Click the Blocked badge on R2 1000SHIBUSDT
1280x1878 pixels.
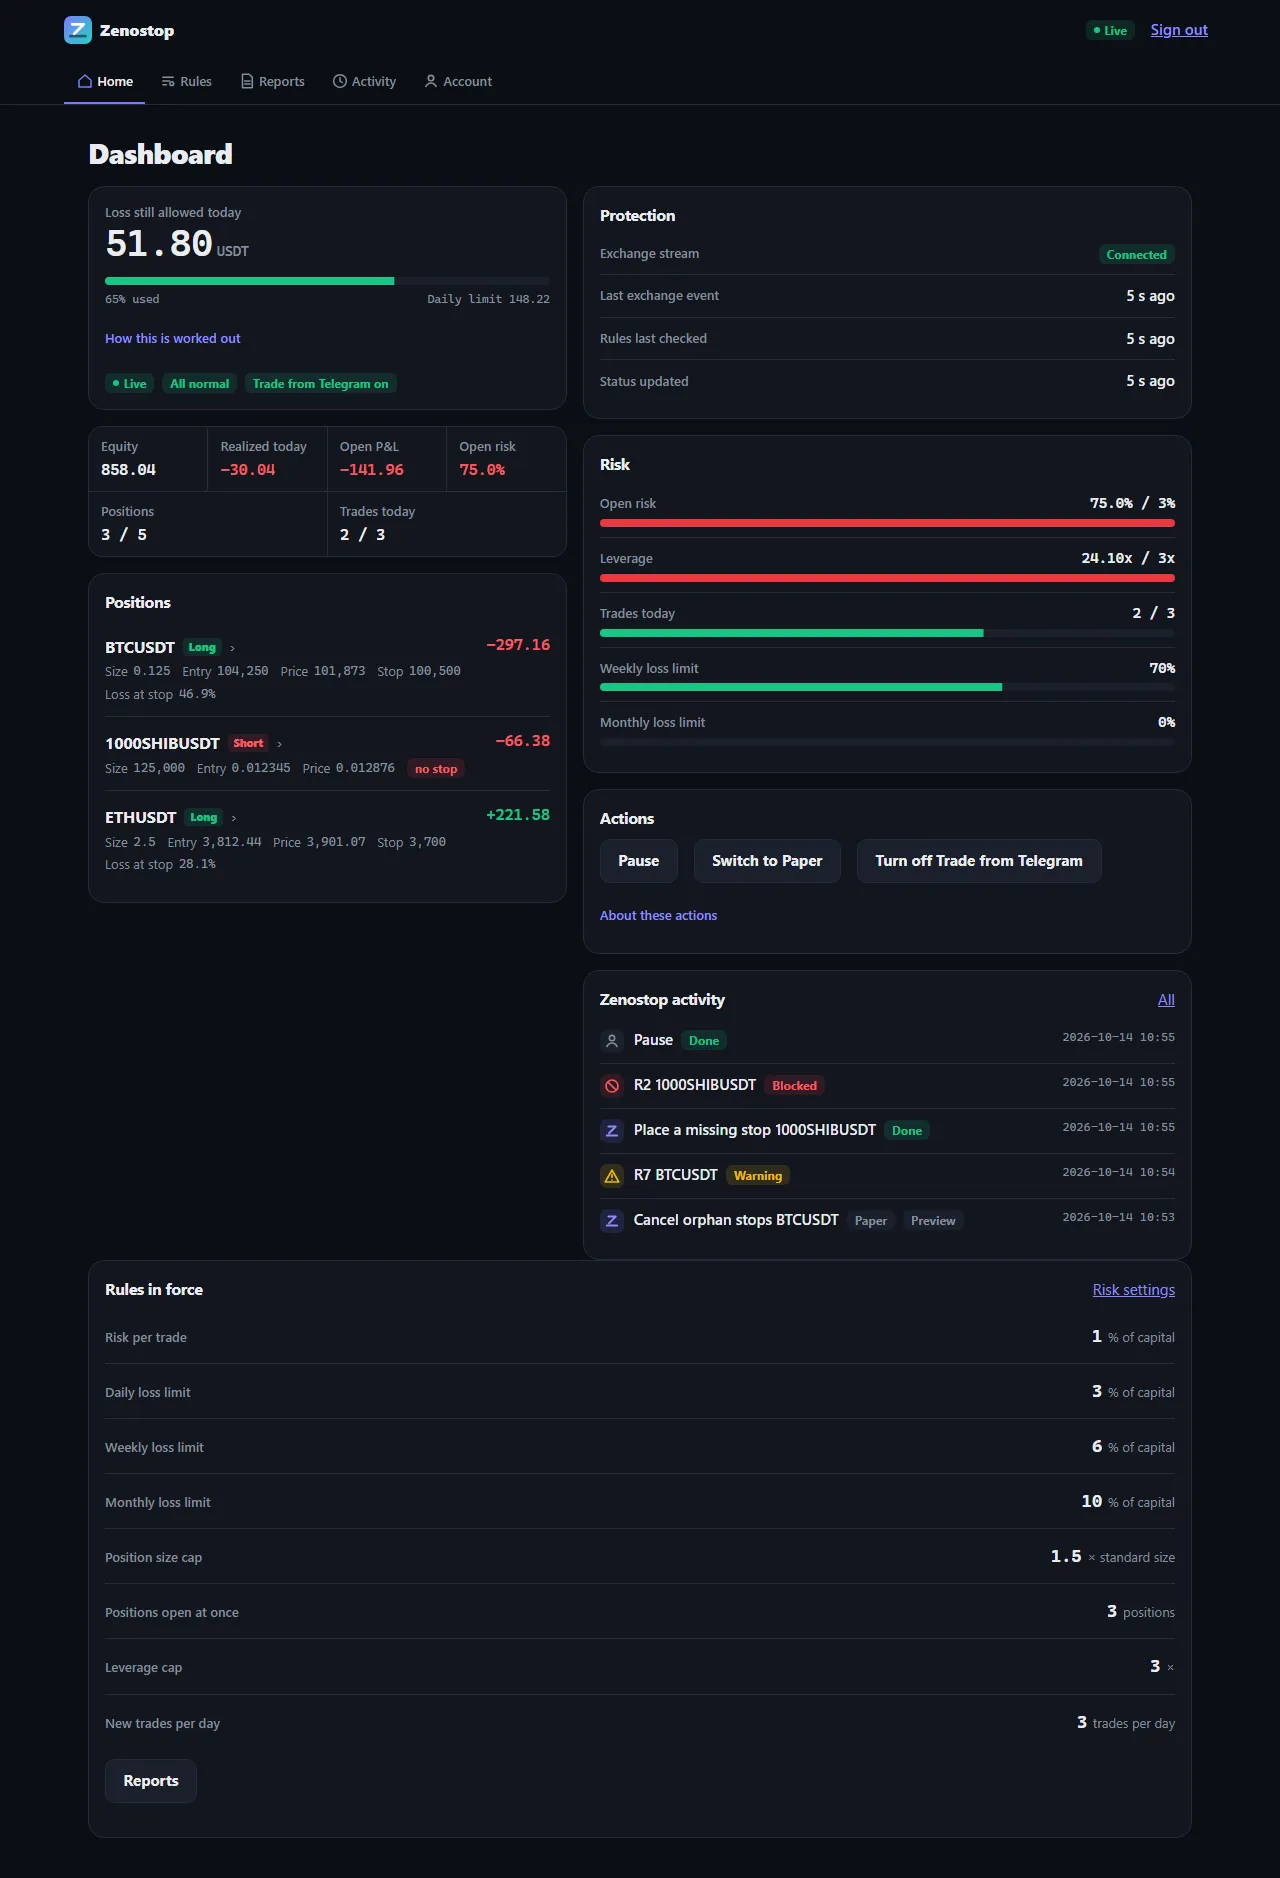pos(794,1086)
